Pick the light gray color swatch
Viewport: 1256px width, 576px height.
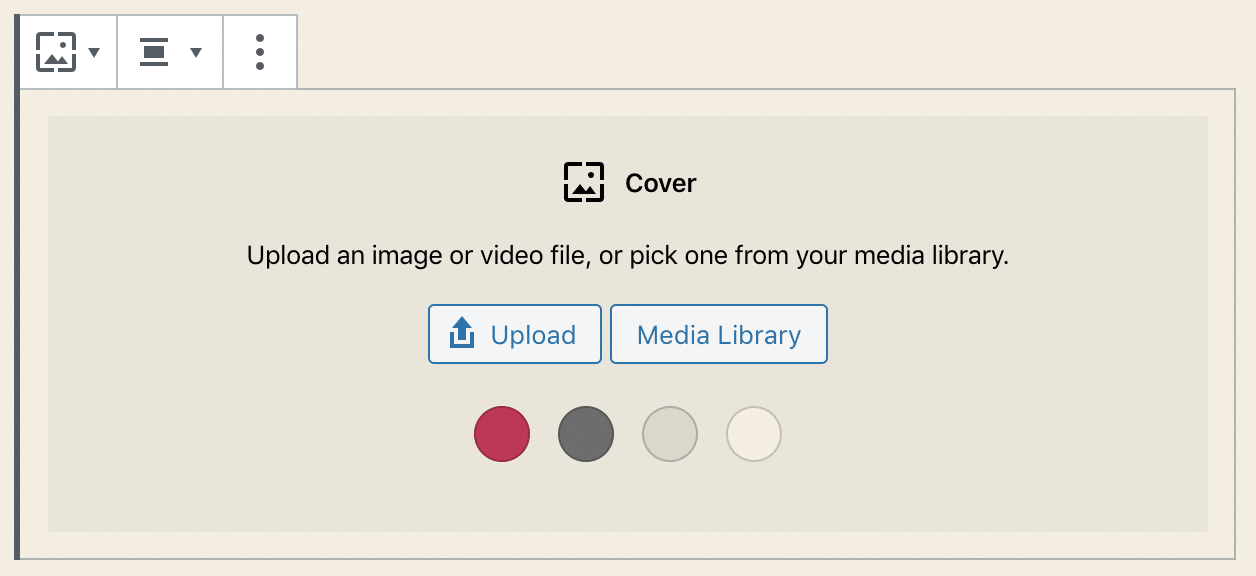pos(670,434)
